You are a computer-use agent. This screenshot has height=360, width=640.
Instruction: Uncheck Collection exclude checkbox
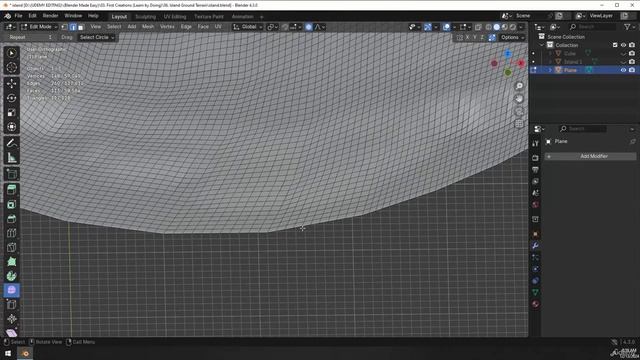[615, 45]
